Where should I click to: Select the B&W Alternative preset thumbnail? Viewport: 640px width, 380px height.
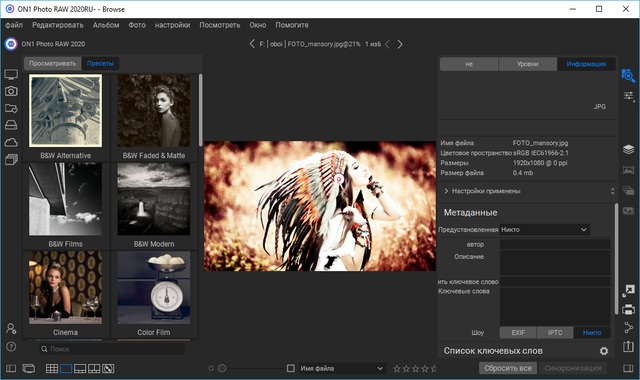coord(65,111)
